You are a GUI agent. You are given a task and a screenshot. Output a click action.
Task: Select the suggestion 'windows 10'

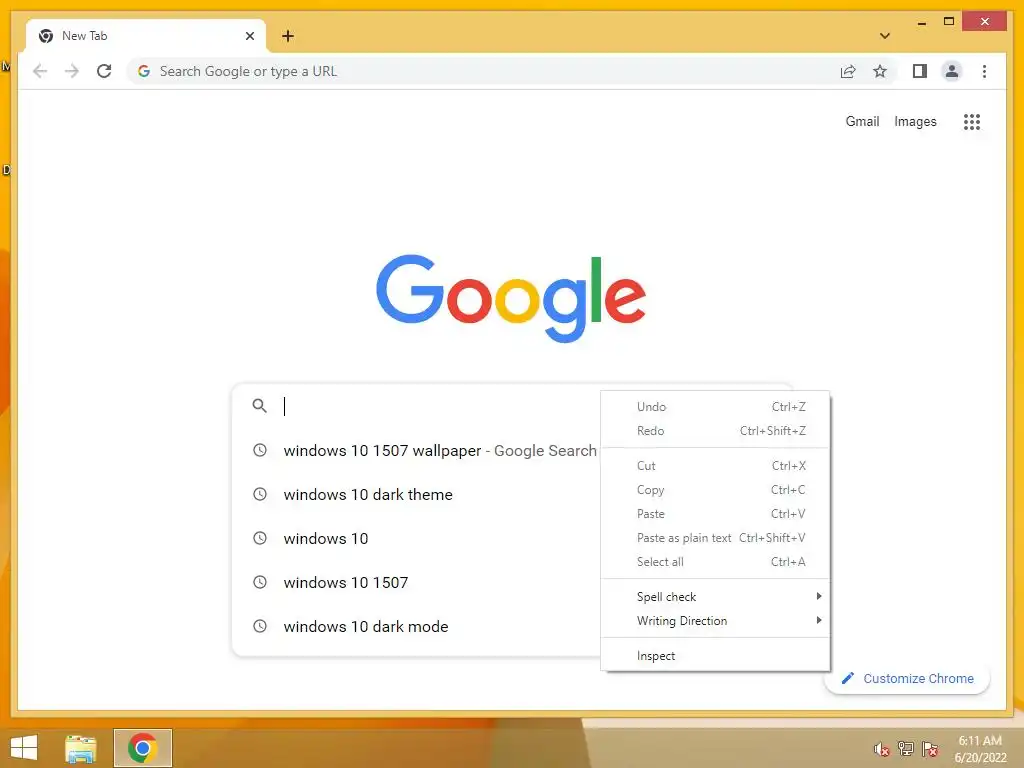(416, 538)
